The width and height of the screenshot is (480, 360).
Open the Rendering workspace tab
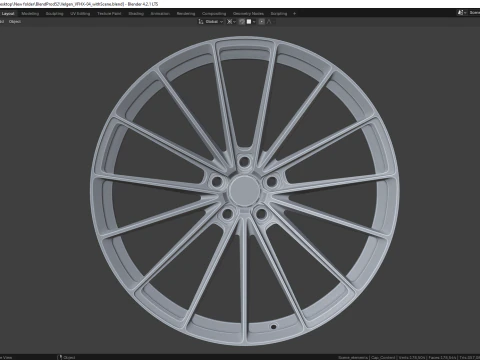pos(186,14)
